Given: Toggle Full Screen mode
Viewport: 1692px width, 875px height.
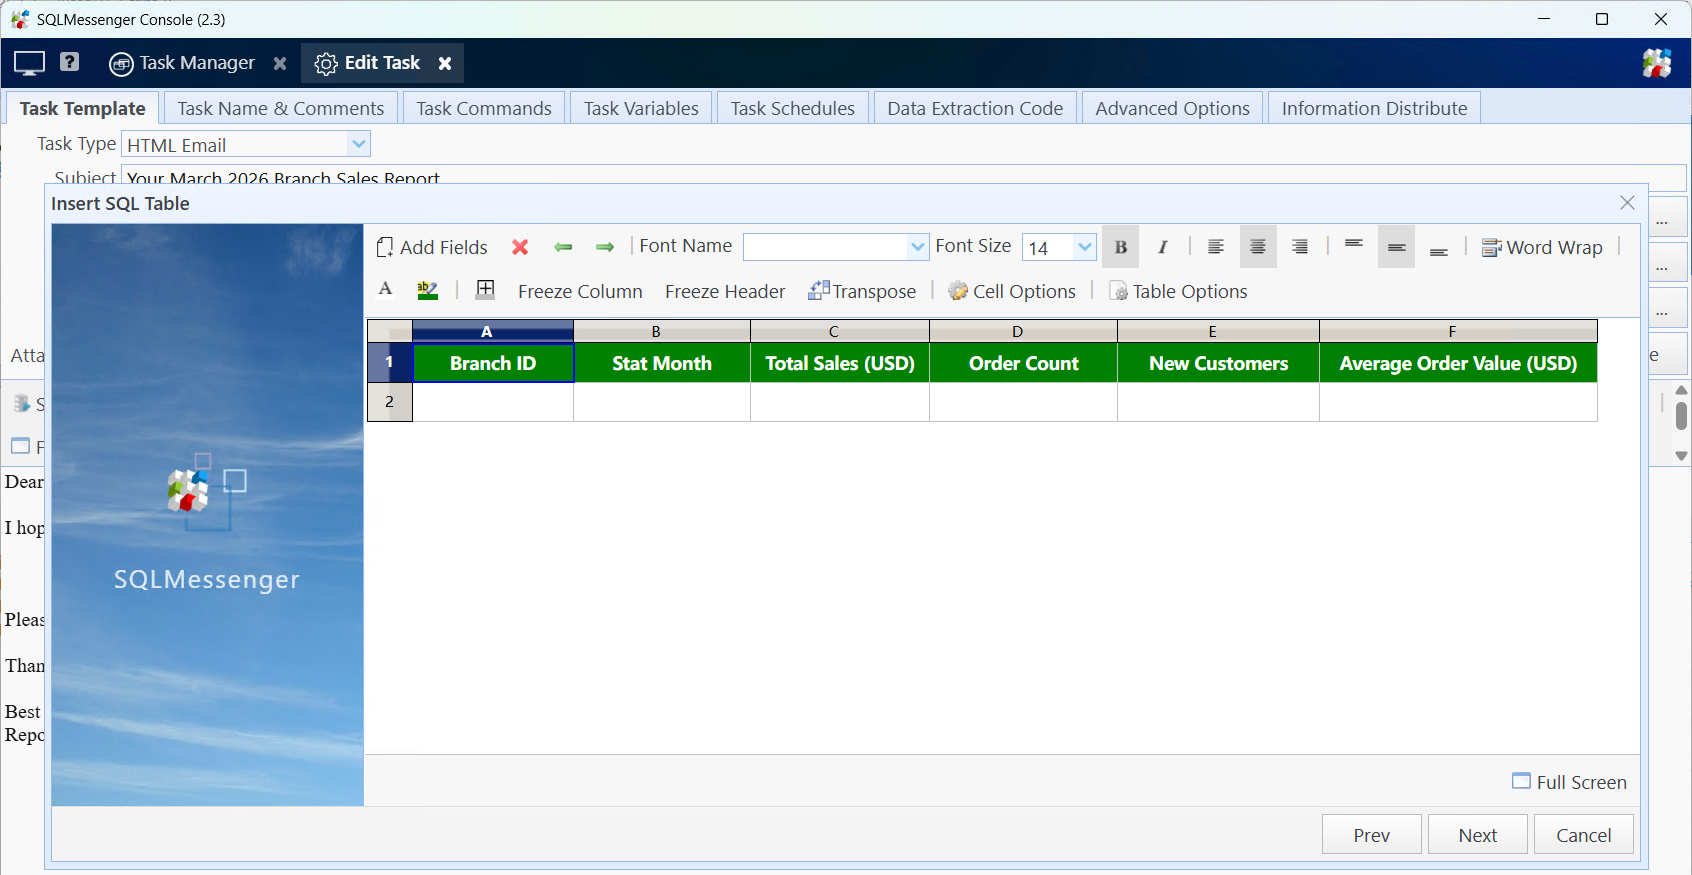Looking at the screenshot, I should click(x=1569, y=782).
